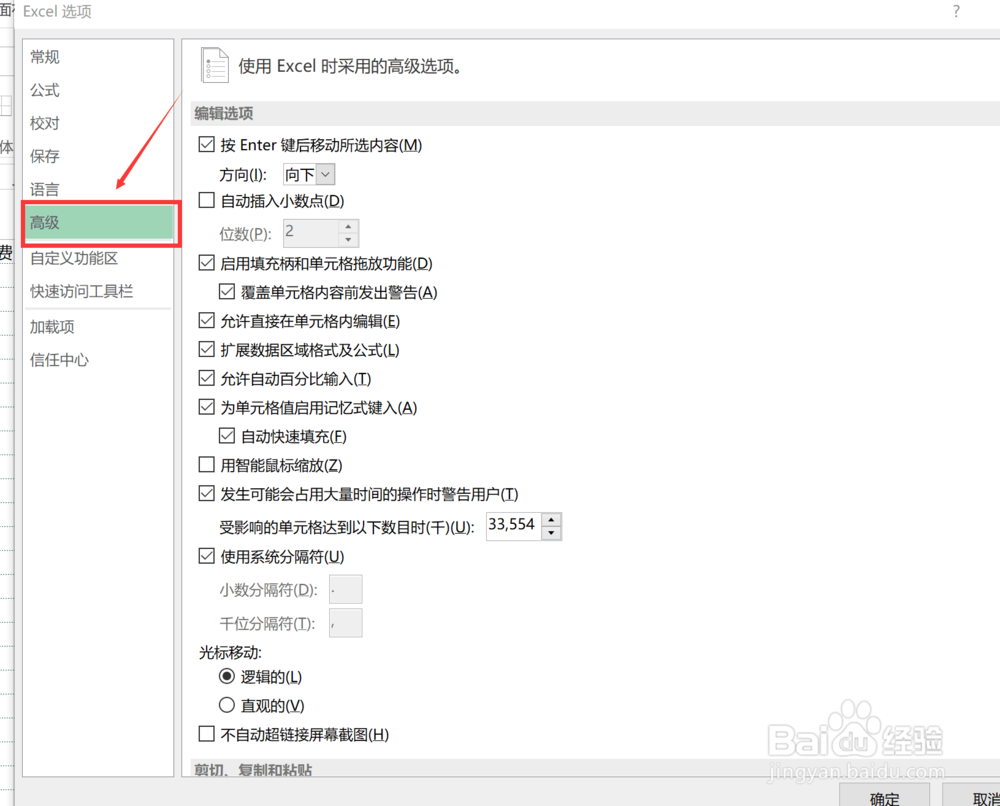Increase affected cells count up arrow
The width and height of the screenshot is (1000, 806).
pos(552,520)
